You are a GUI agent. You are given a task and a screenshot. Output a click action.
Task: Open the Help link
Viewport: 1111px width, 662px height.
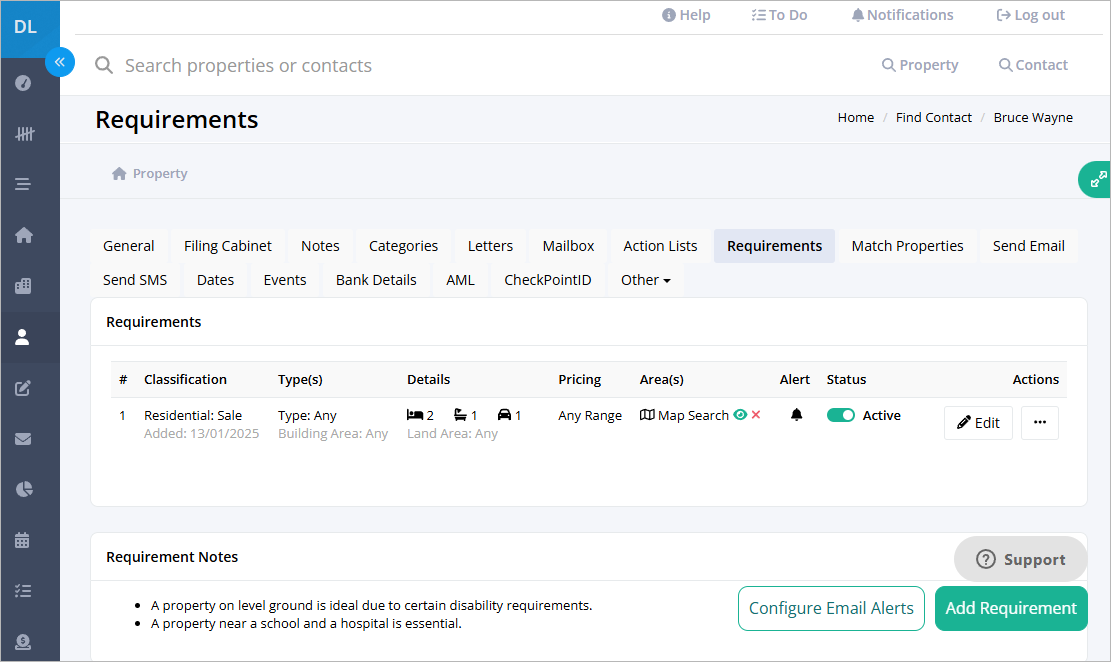(x=686, y=15)
